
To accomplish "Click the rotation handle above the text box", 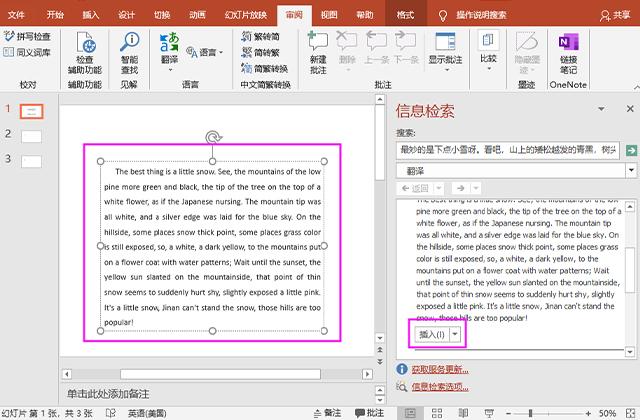I will 213,138.
